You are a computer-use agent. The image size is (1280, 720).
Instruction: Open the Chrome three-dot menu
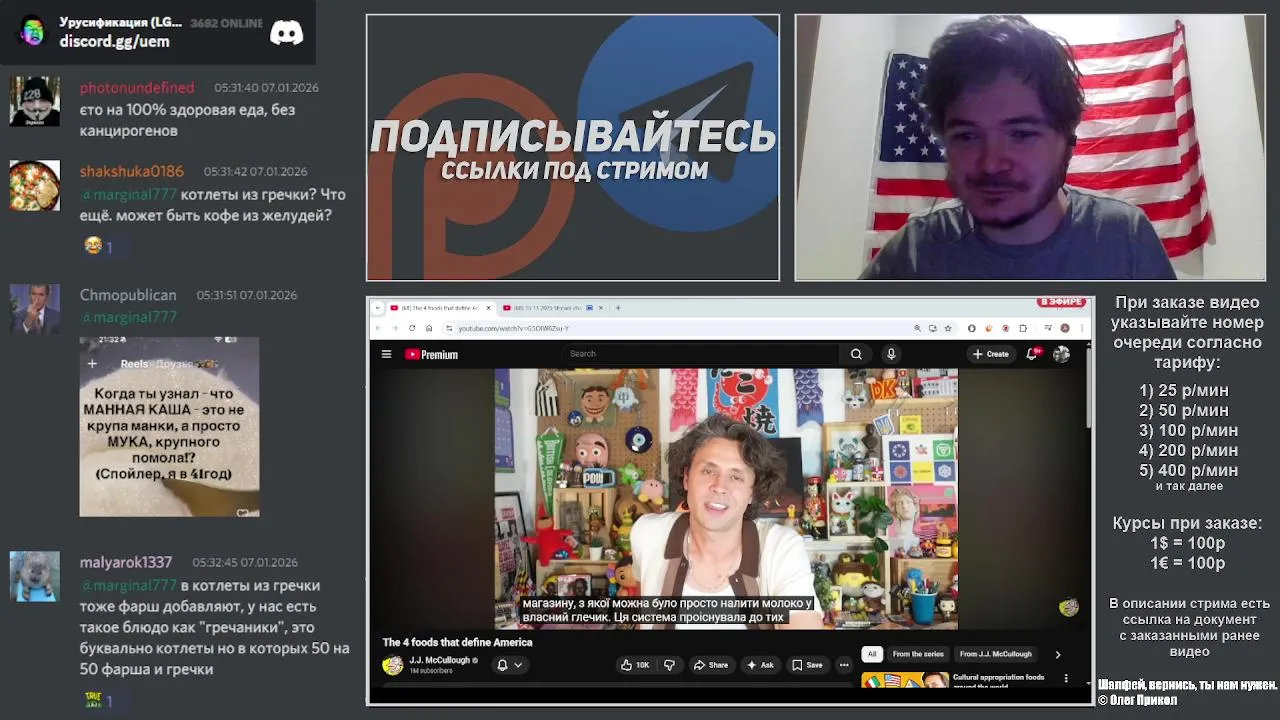pos(1081,328)
